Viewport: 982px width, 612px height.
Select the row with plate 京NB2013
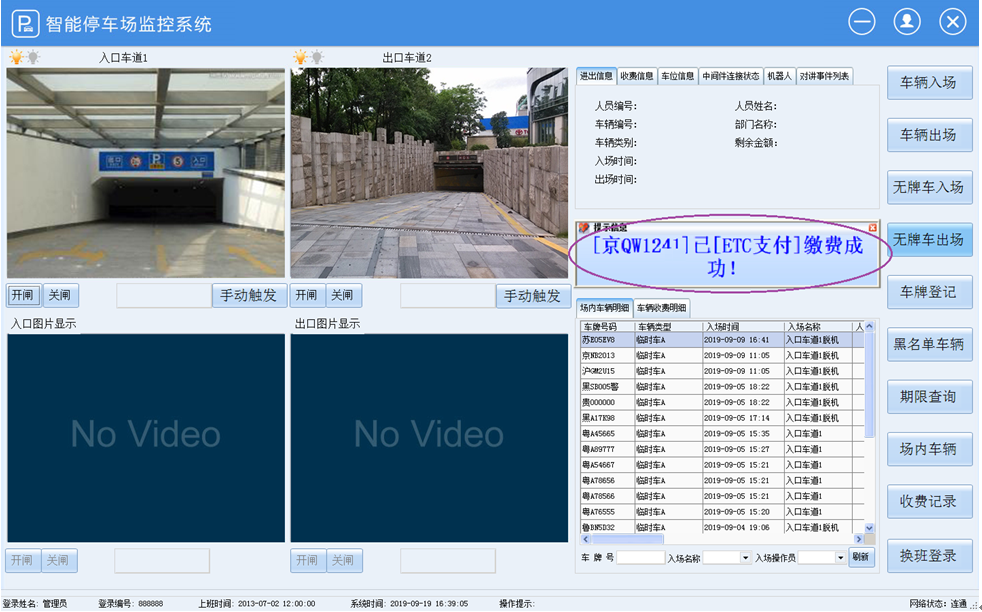tap(722, 356)
